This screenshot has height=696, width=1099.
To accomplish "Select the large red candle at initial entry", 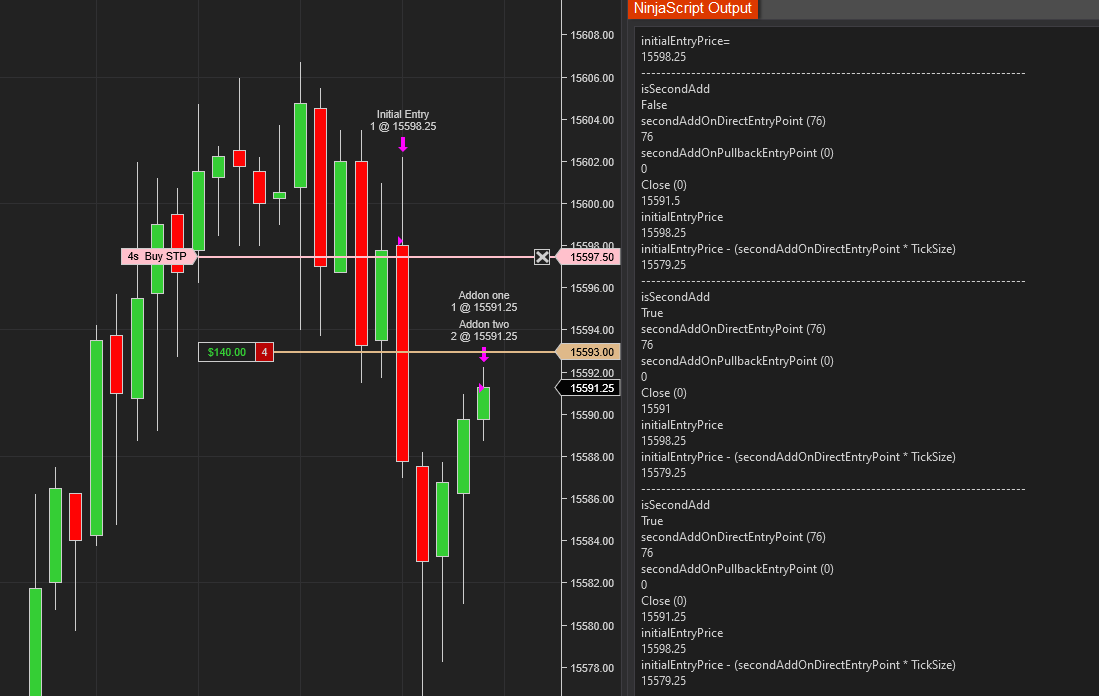I will point(402,353).
